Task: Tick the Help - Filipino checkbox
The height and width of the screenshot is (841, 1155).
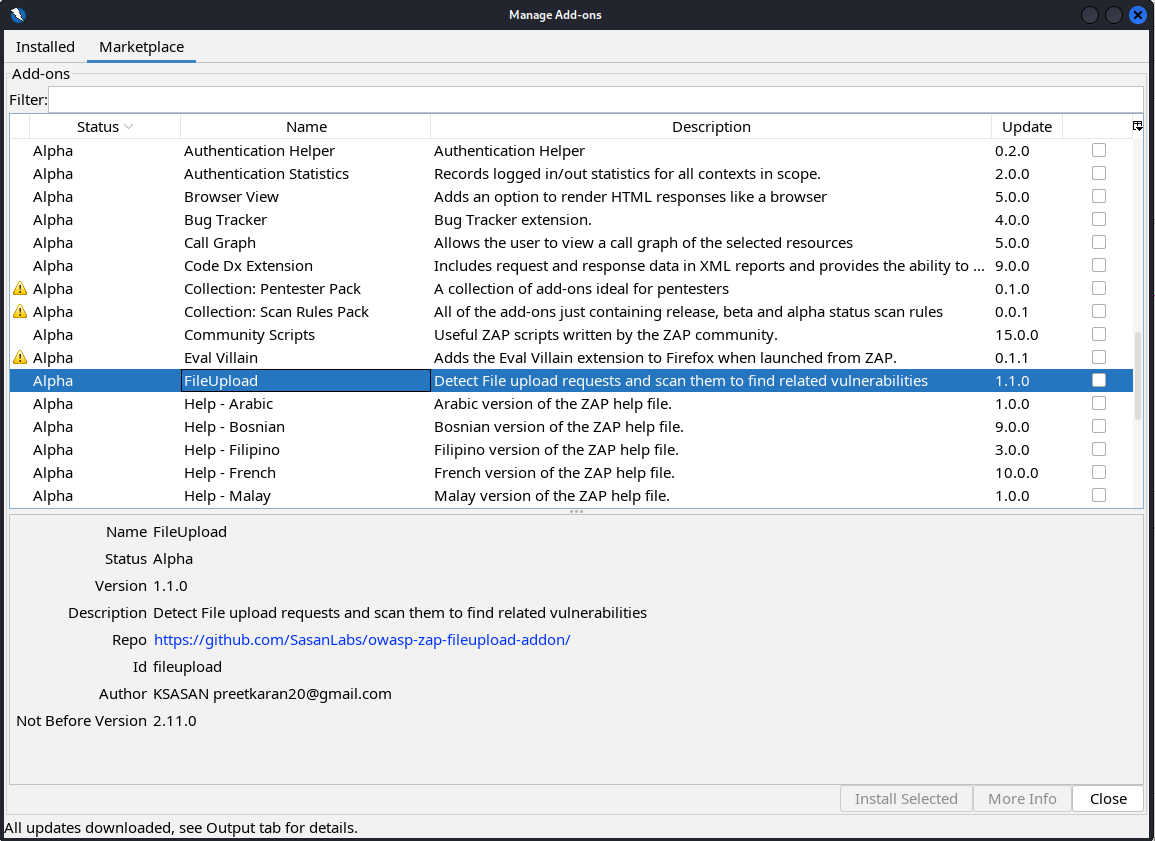Action: coord(1098,449)
